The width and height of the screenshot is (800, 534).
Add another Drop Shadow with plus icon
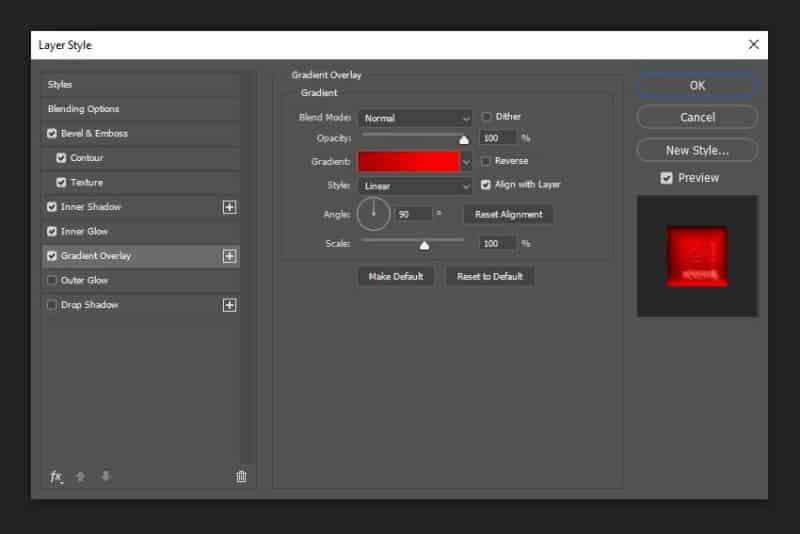point(230,305)
